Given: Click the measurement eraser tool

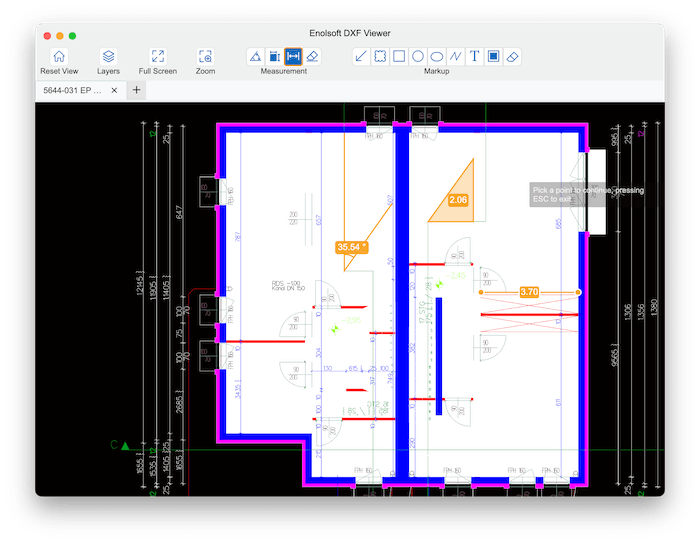Looking at the screenshot, I should [x=313, y=56].
